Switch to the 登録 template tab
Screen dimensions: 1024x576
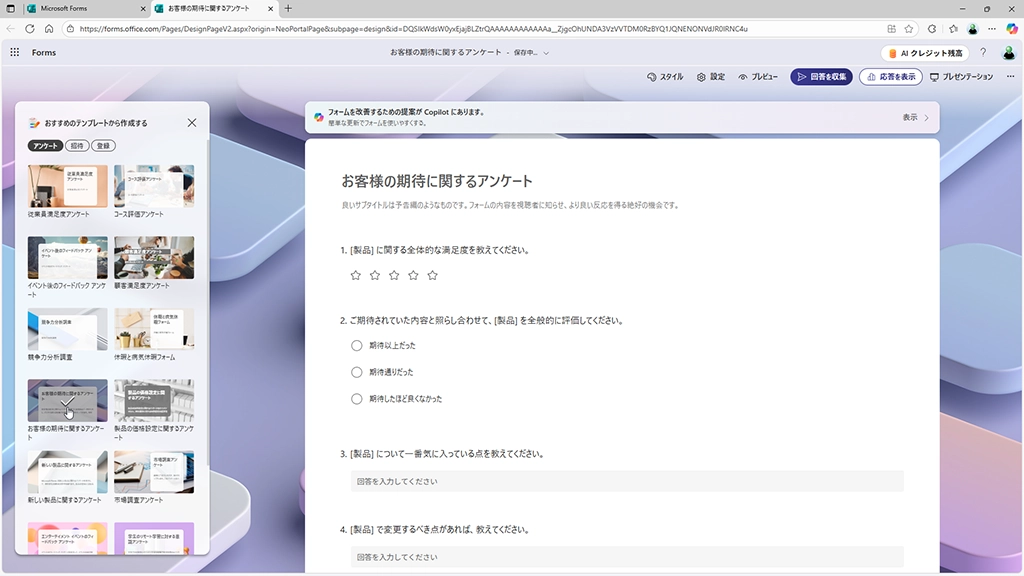(x=104, y=146)
